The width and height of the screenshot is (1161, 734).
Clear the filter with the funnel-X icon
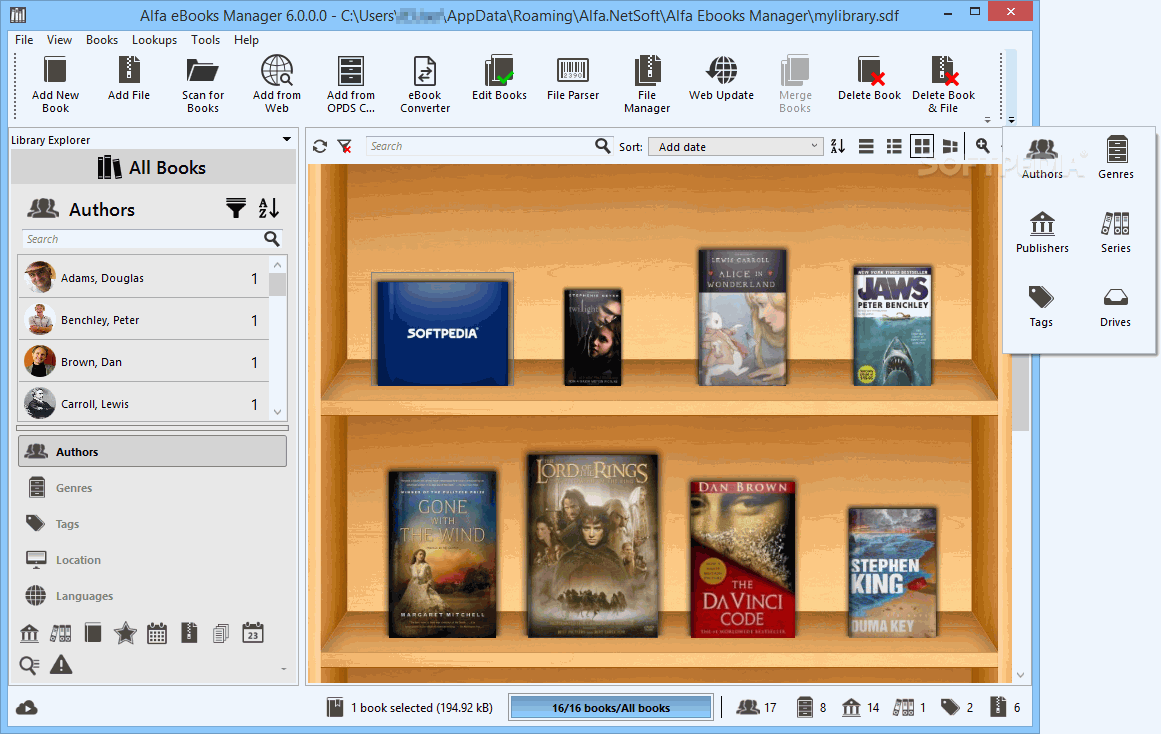coord(344,147)
